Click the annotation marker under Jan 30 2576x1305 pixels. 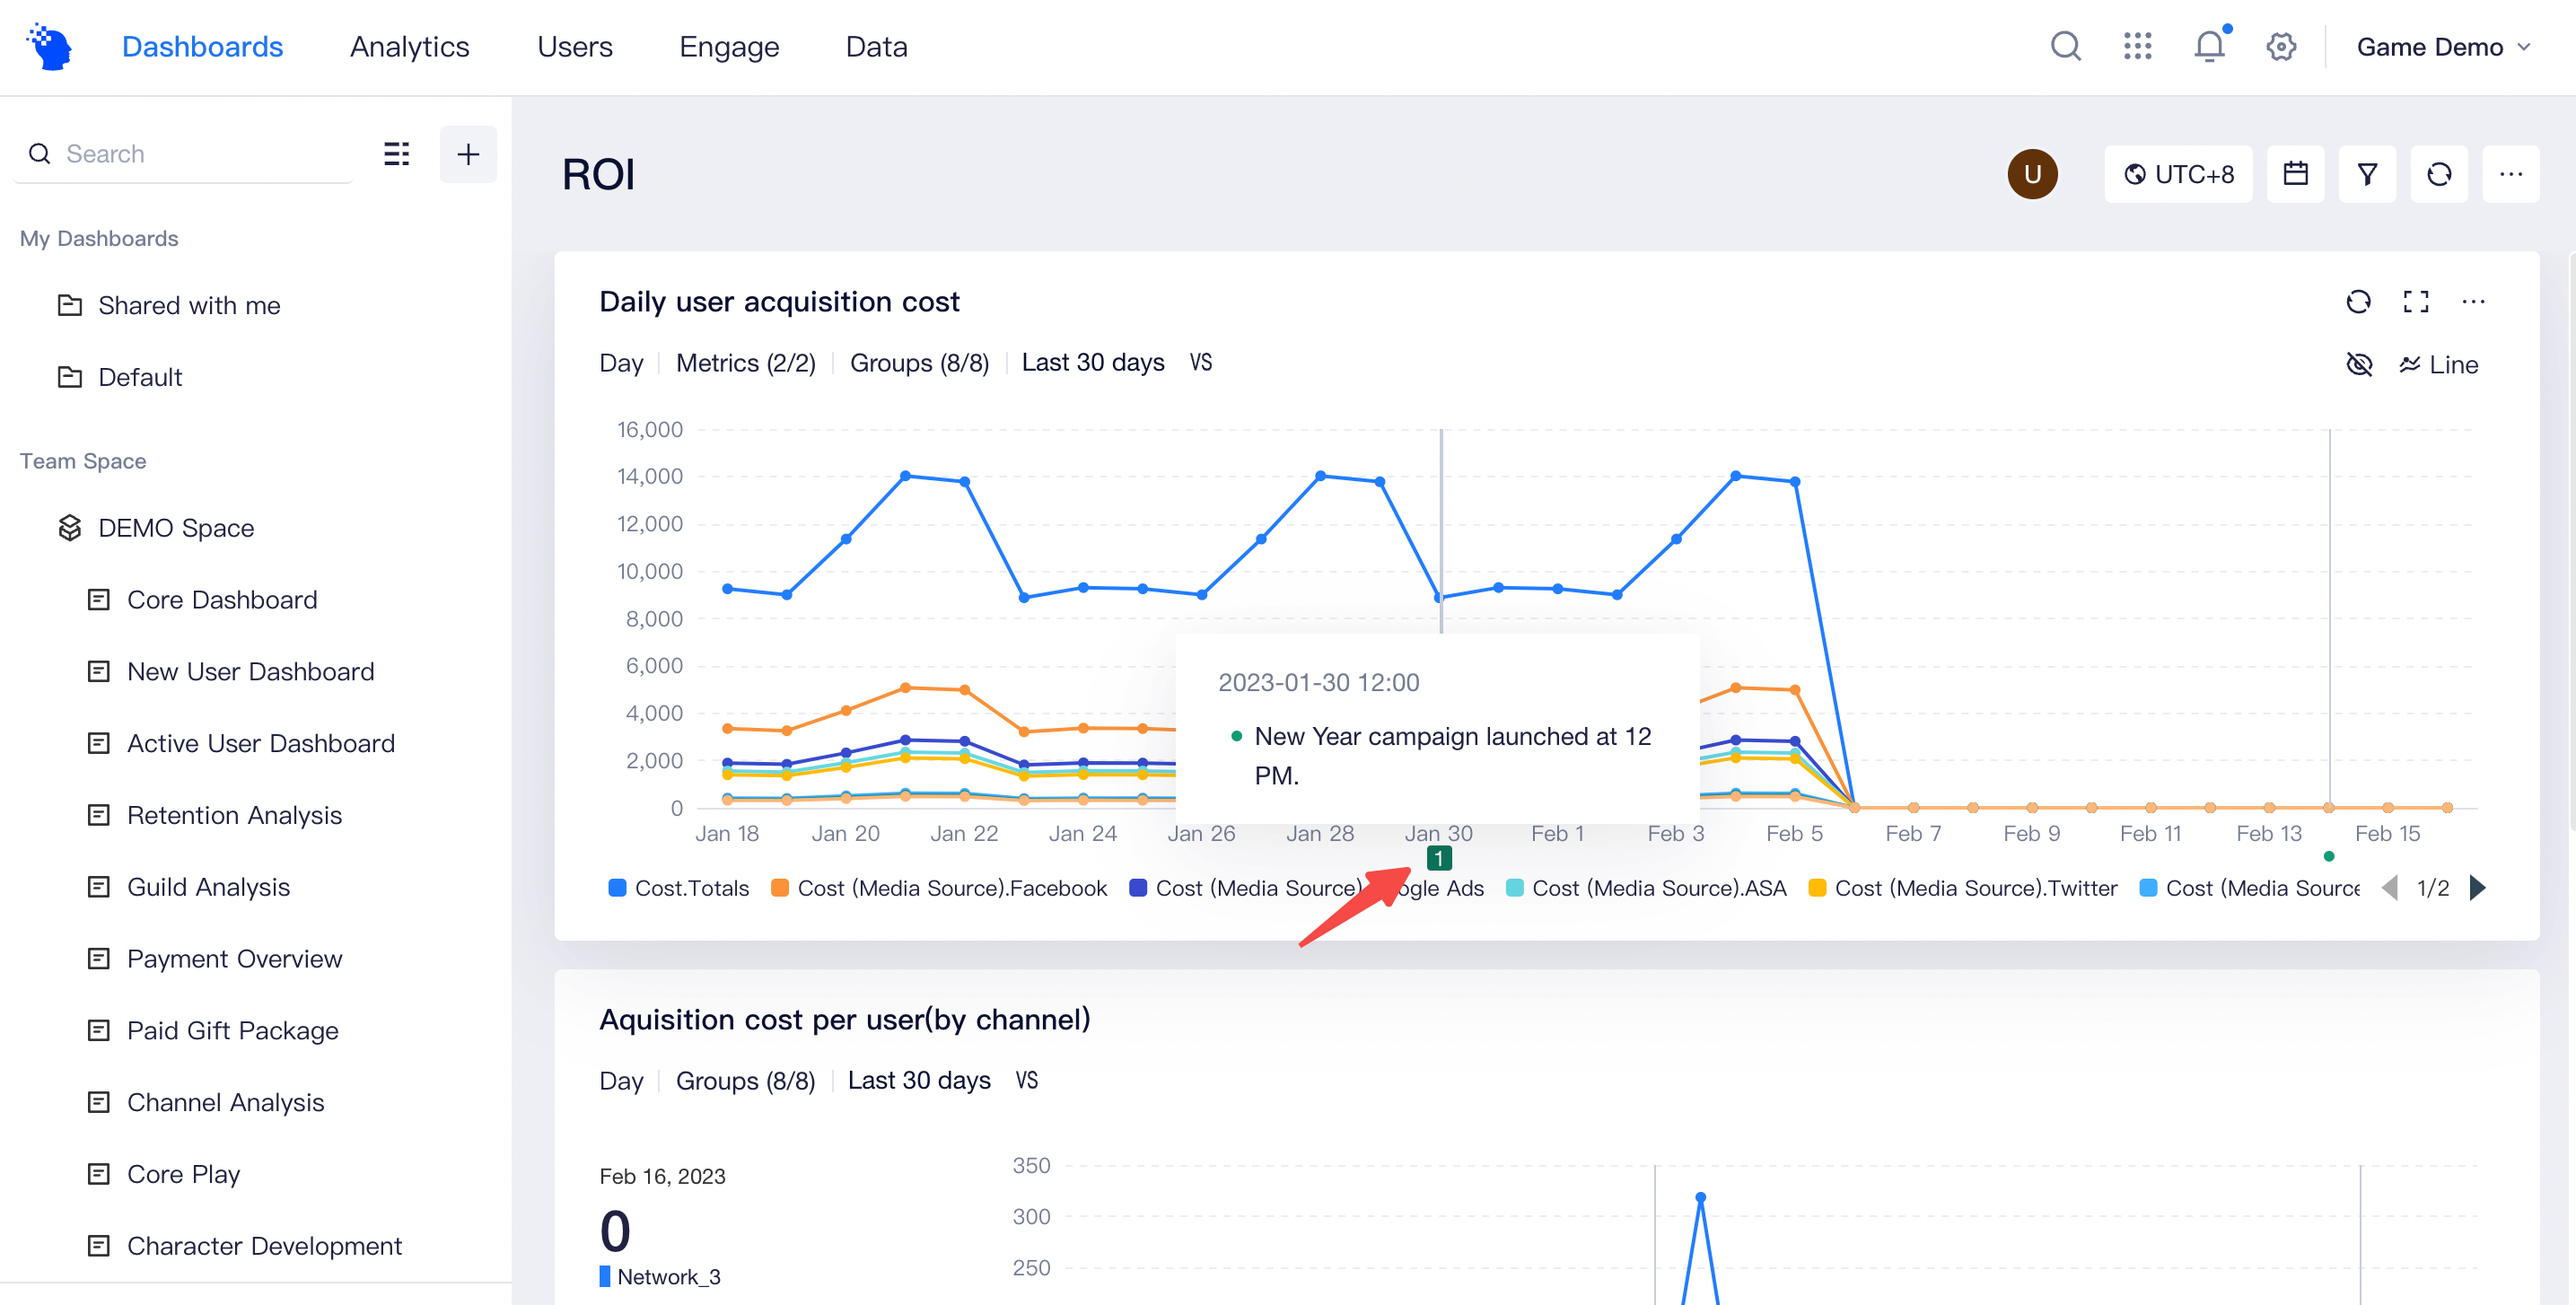(x=1439, y=858)
